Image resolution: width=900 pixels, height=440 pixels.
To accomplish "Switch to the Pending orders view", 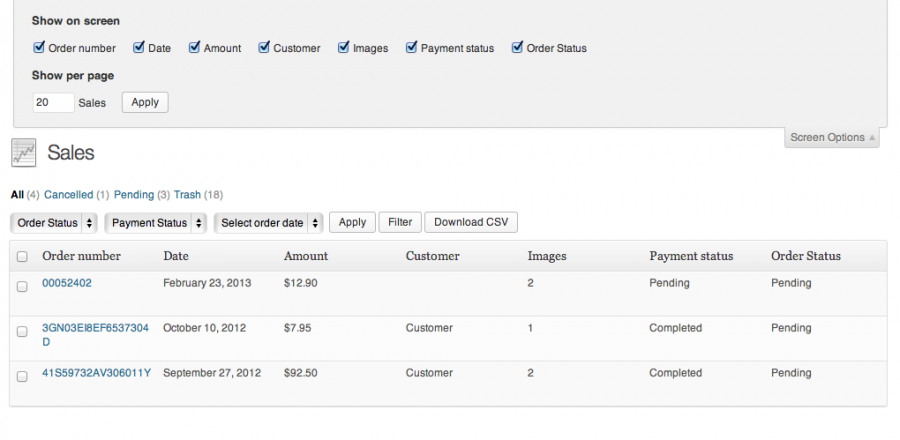I will (134, 195).
